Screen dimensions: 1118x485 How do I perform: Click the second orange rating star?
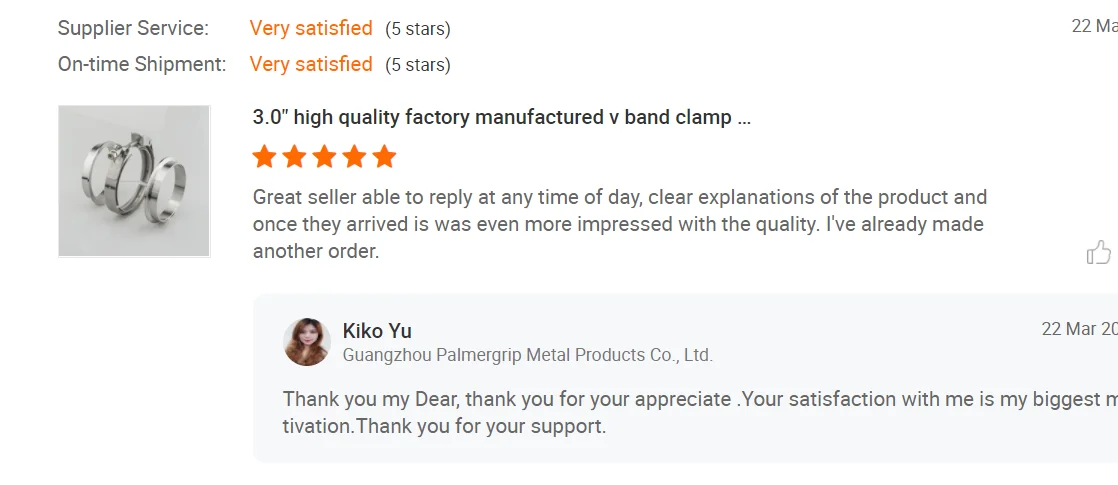tap(294, 157)
